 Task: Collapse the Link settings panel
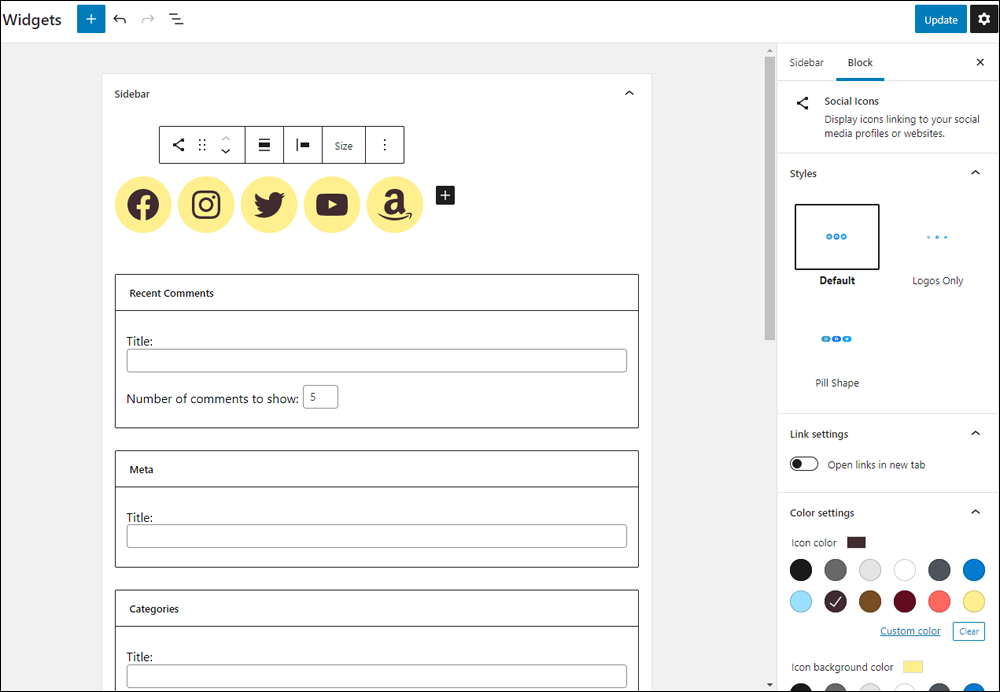click(975, 434)
